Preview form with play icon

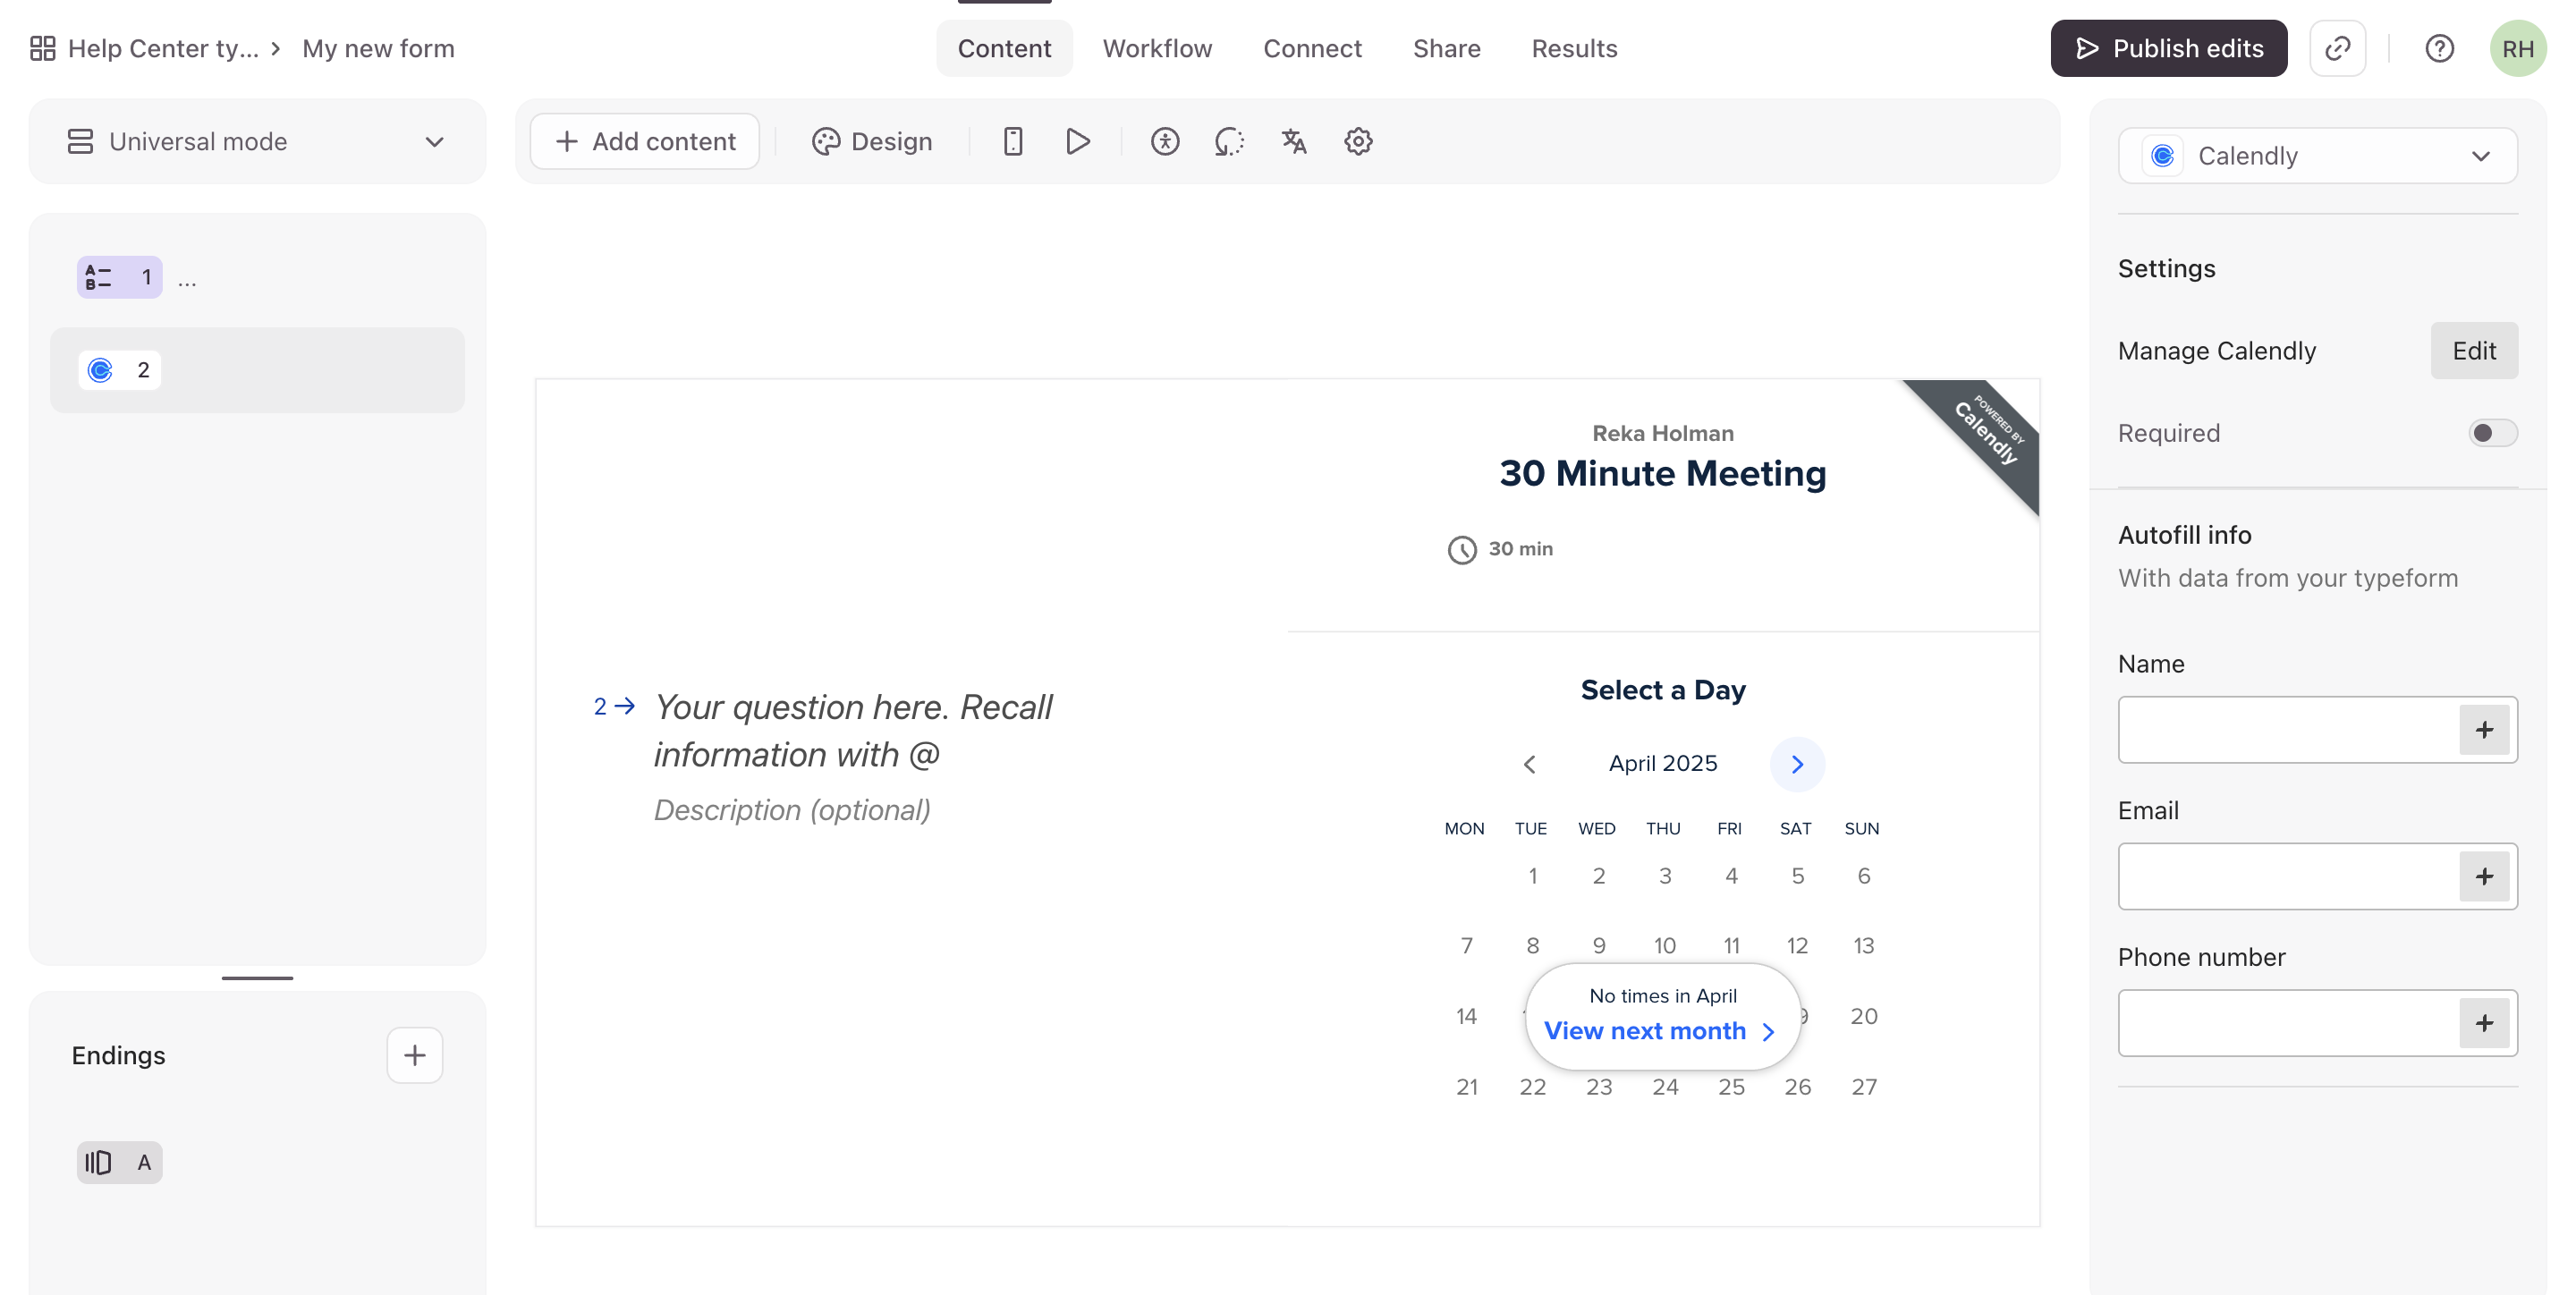(1077, 141)
